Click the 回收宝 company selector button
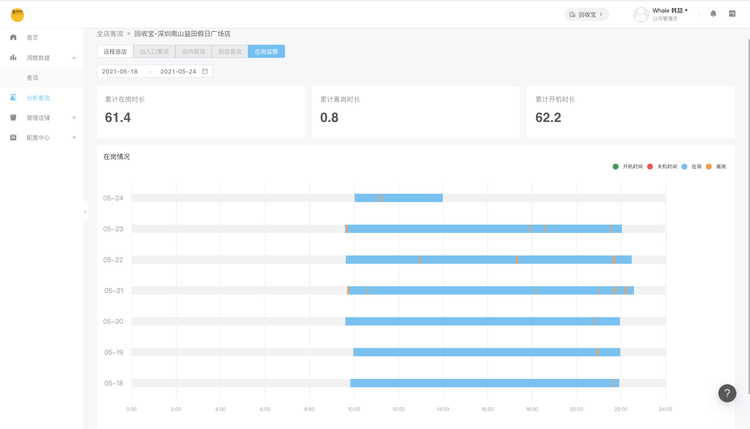Screen dimensions: 750x429 (586, 14)
